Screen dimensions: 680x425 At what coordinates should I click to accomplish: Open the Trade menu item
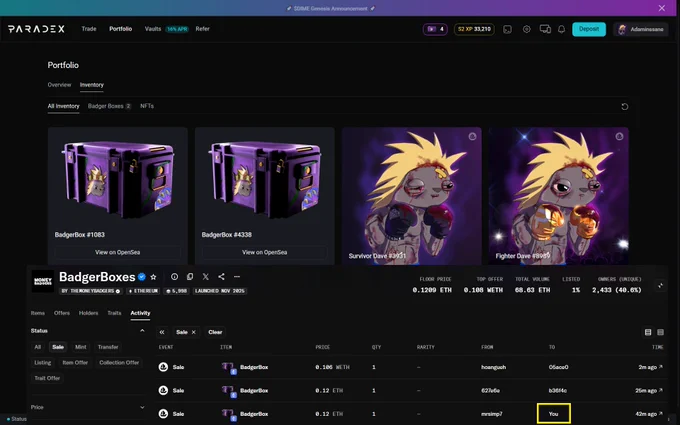(x=89, y=29)
